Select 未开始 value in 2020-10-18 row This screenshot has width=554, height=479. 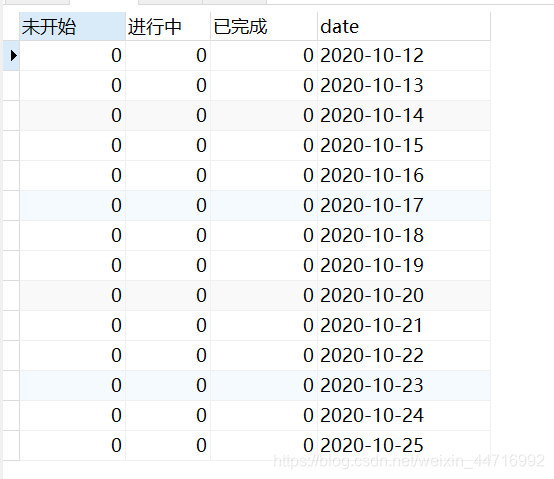tap(72, 236)
